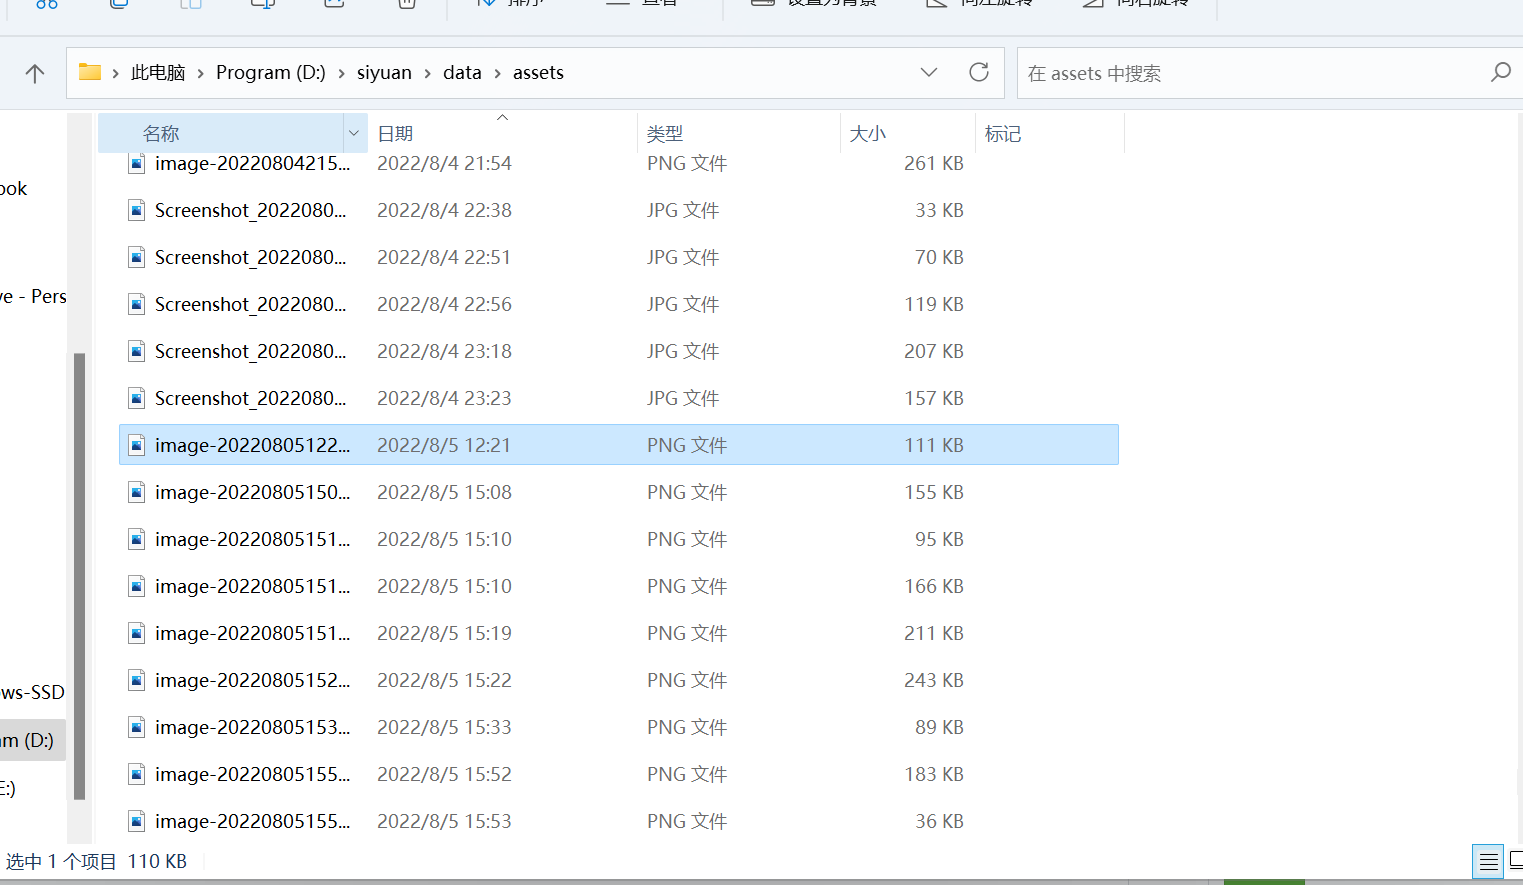The height and width of the screenshot is (885, 1523).
Task: Select the file named image-20220804215...
Action: click(x=252, y=163)
